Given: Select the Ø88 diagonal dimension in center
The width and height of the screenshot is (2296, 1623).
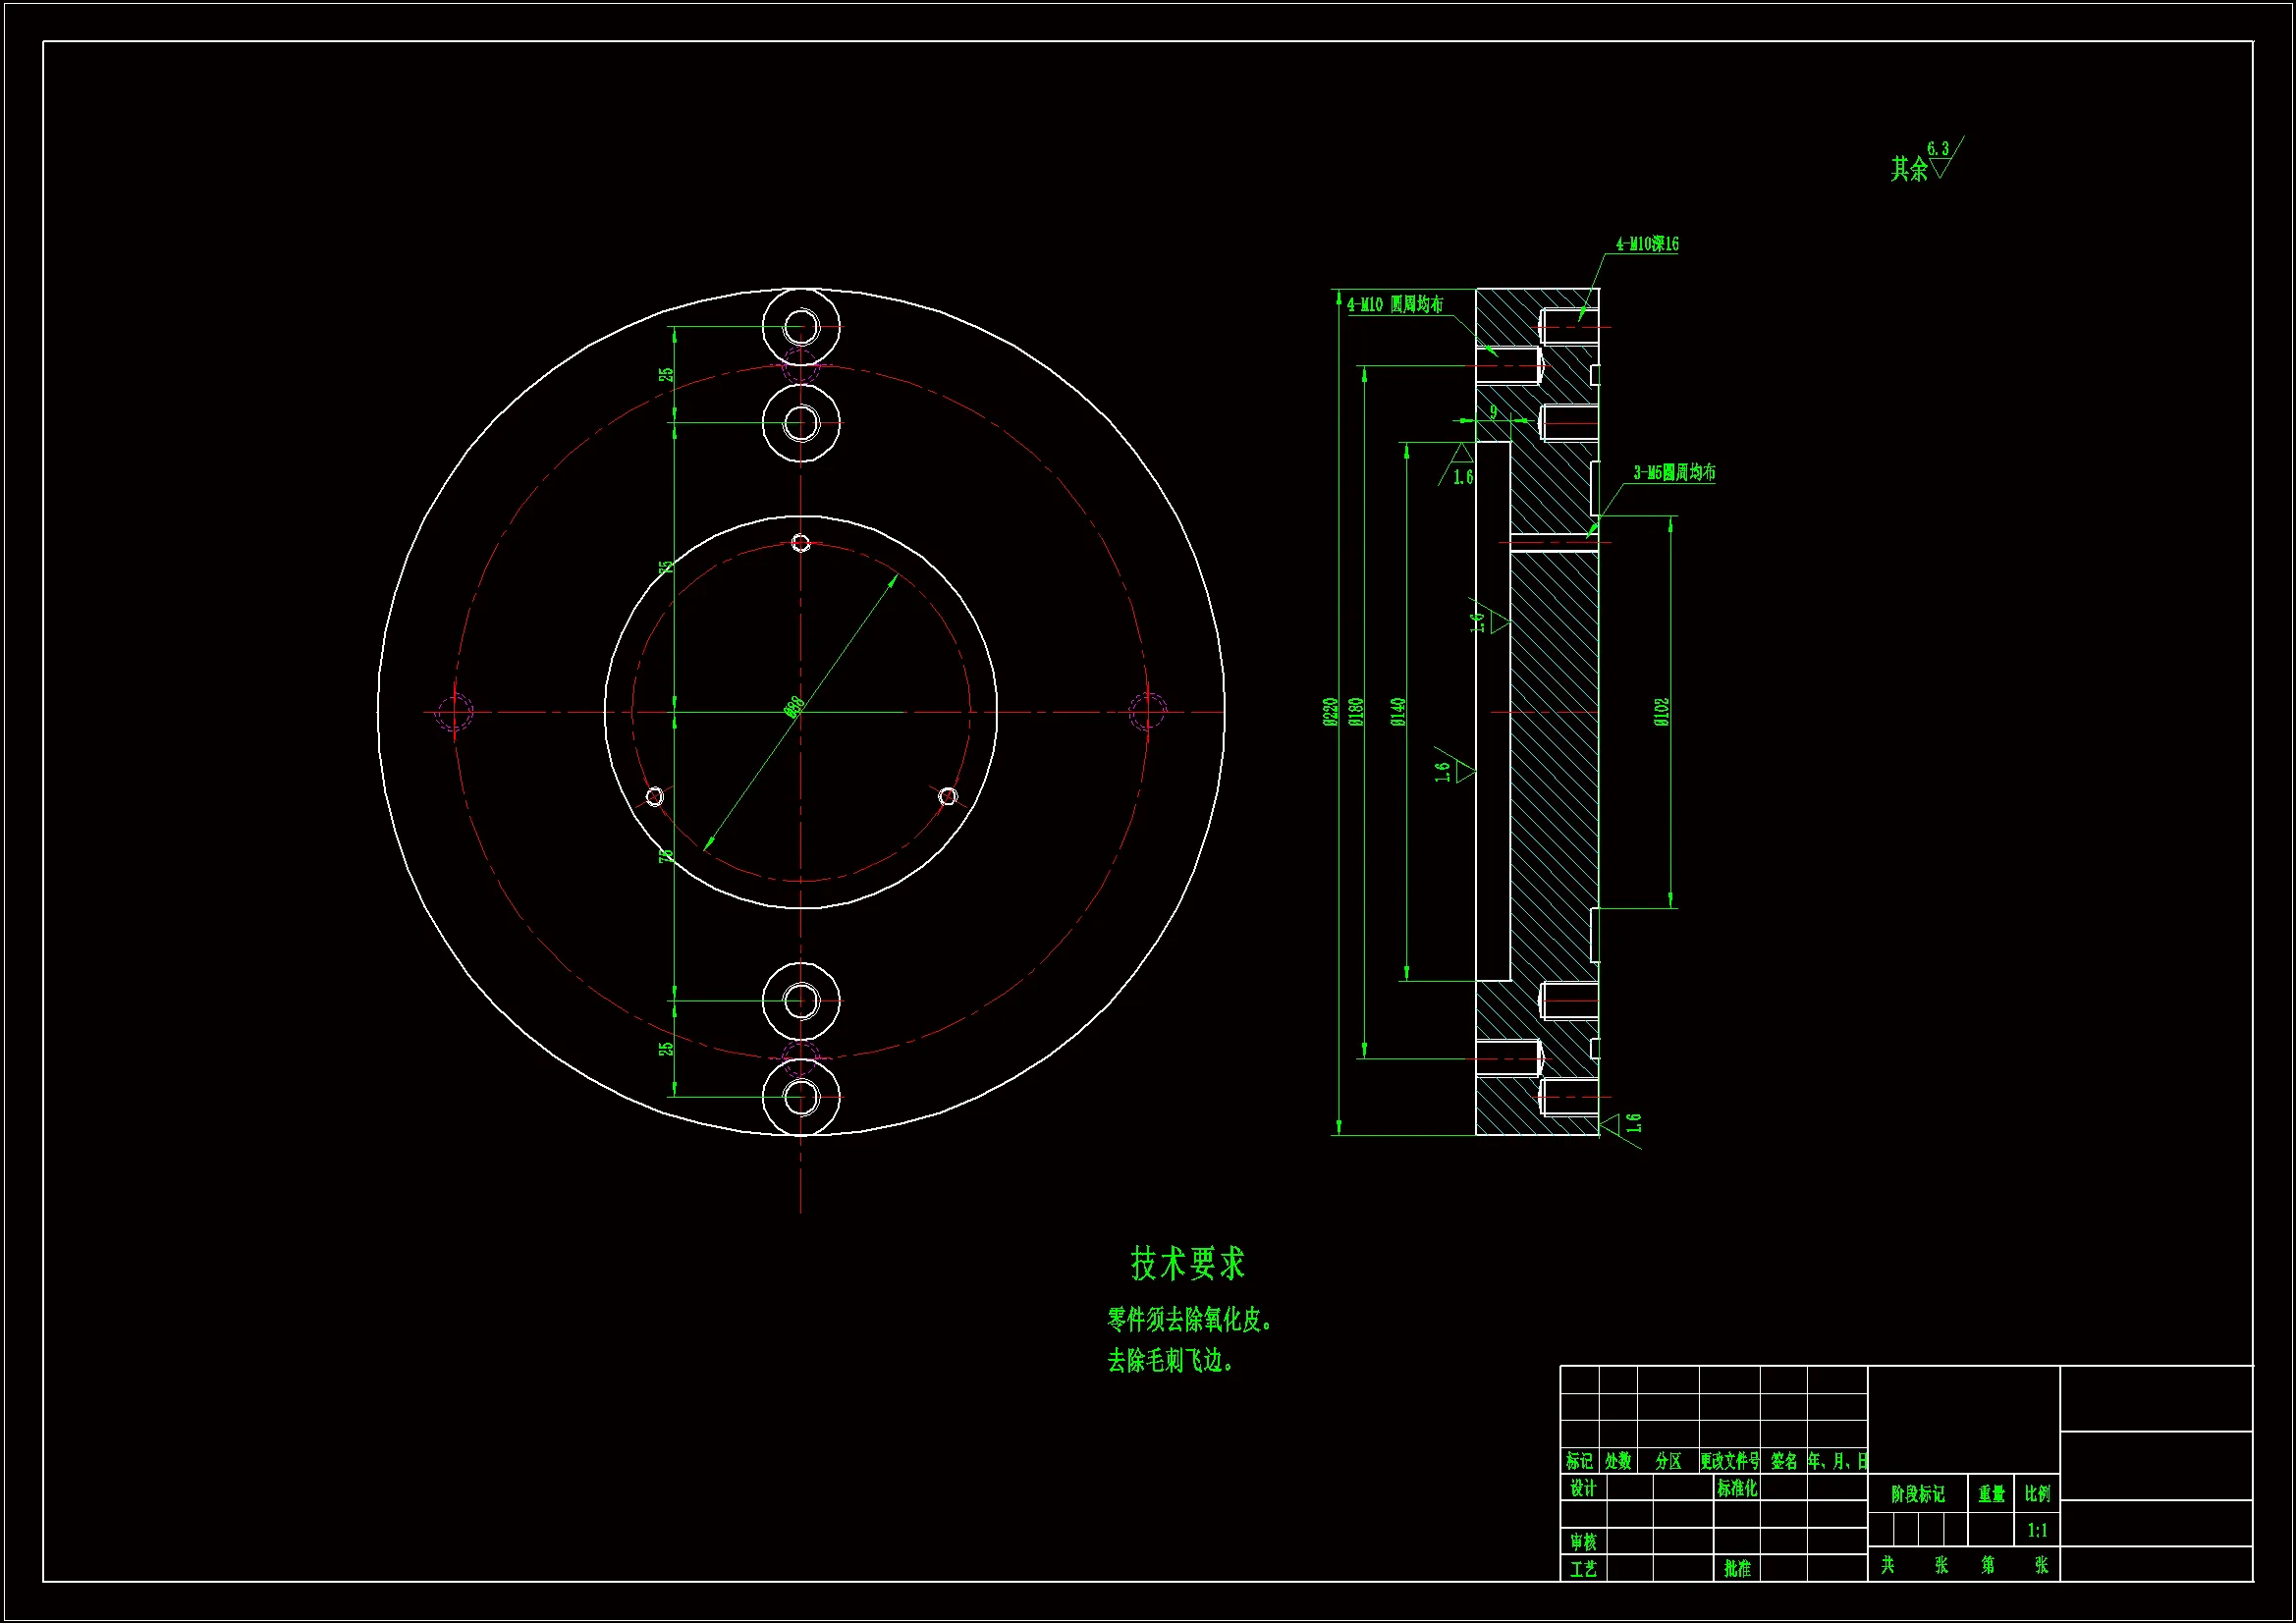Looking at the screenshot, I should point(794,707).
